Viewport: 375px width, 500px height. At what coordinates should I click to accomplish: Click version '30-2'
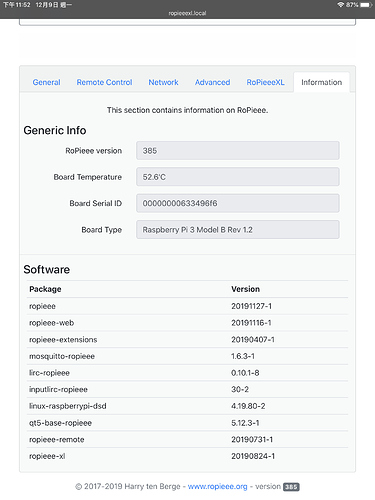240,389
